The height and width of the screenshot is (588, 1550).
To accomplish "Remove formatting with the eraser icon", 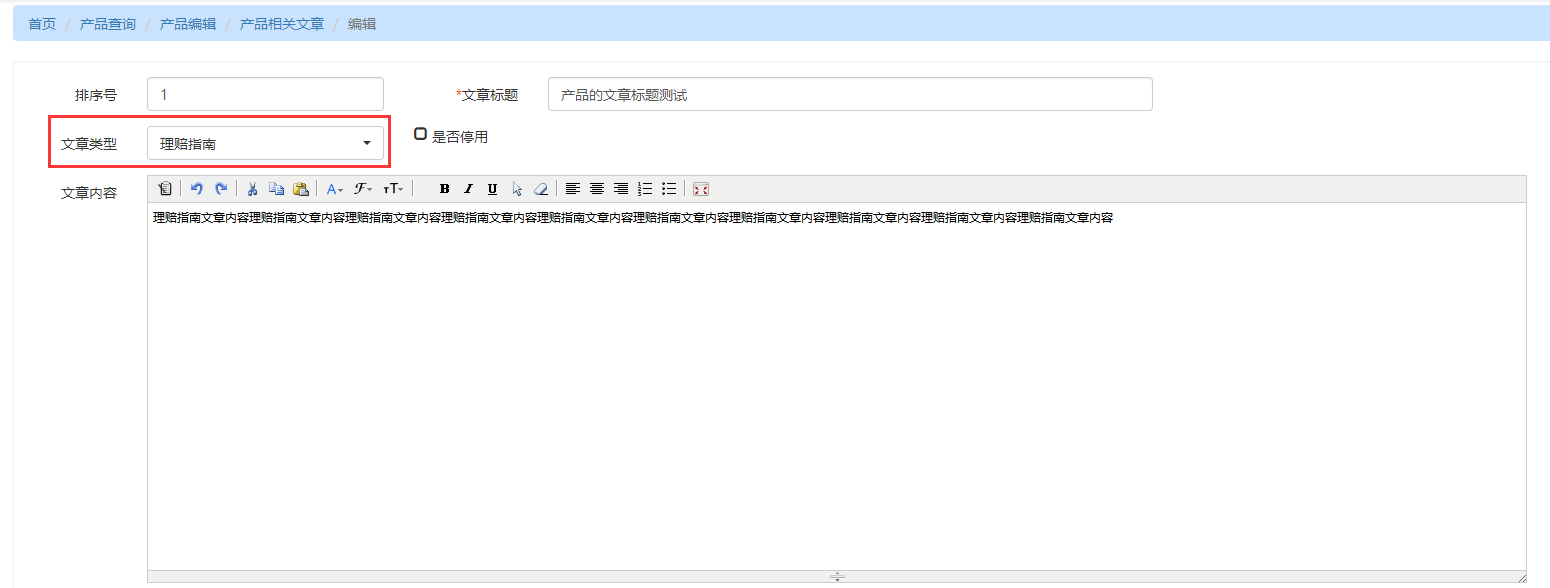I will (x=541, y=188).
